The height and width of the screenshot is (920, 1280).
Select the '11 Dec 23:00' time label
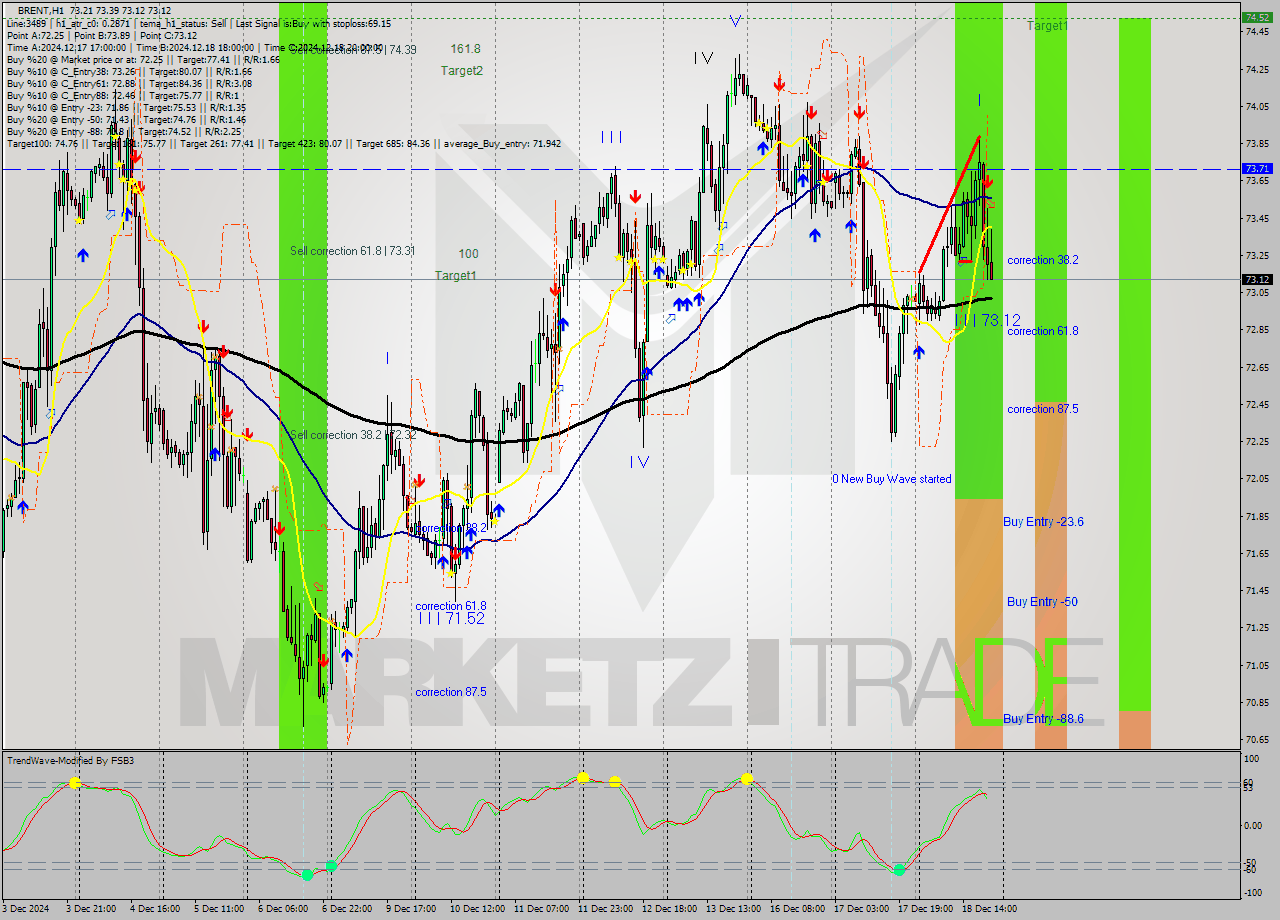coord(605,909)
